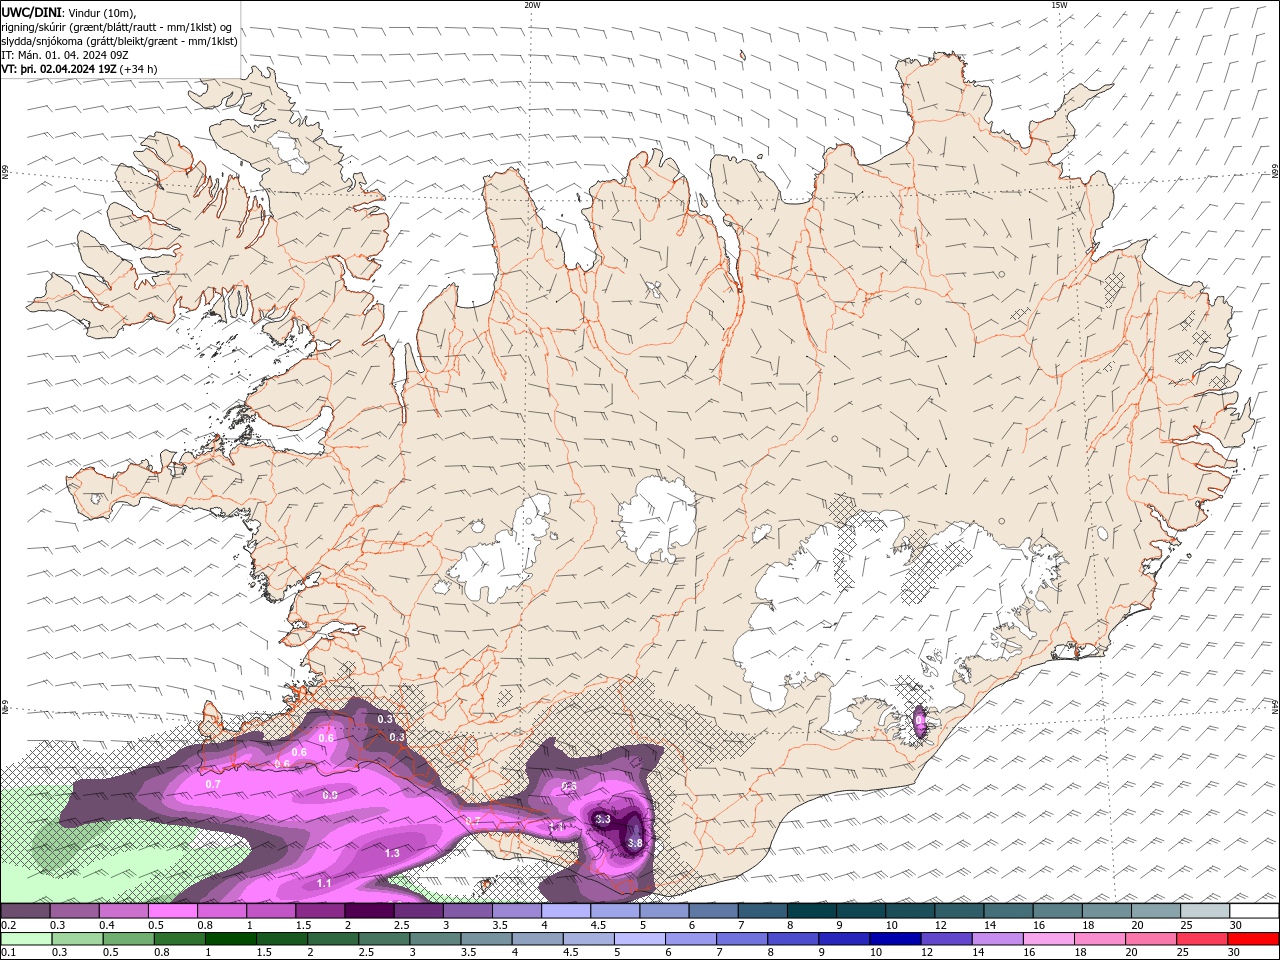Click the '20W' longitude label
1280x960 pixels.
pos(532,5)
